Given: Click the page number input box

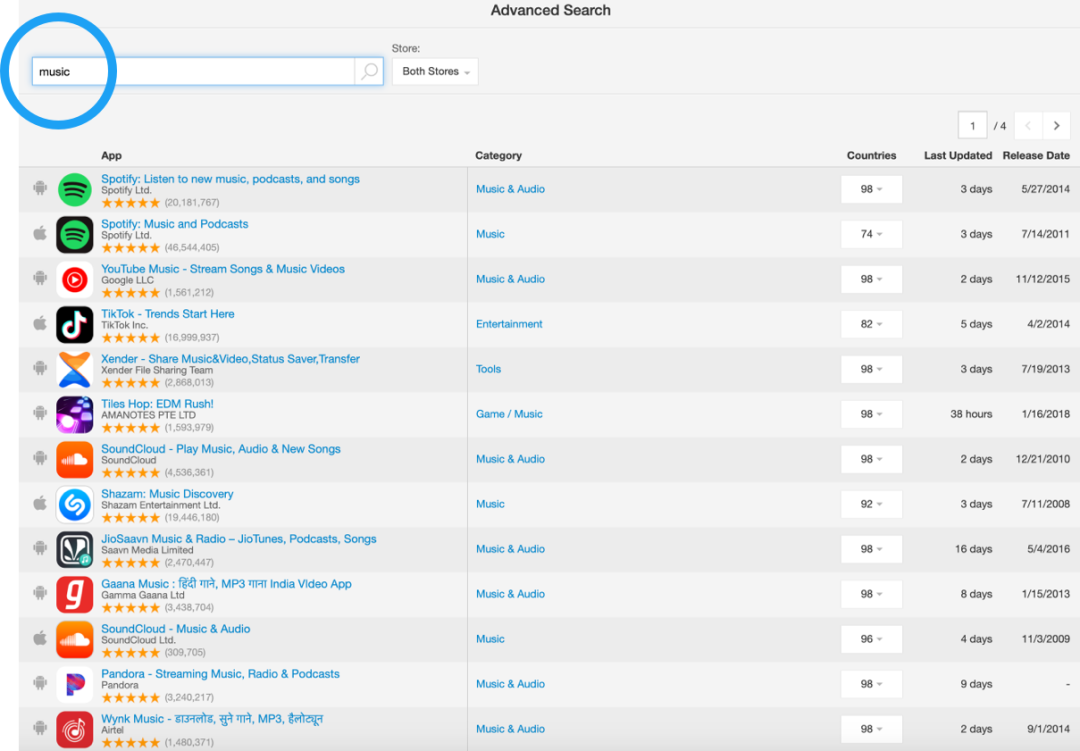Looking at the screenshot, I should 973,125.
